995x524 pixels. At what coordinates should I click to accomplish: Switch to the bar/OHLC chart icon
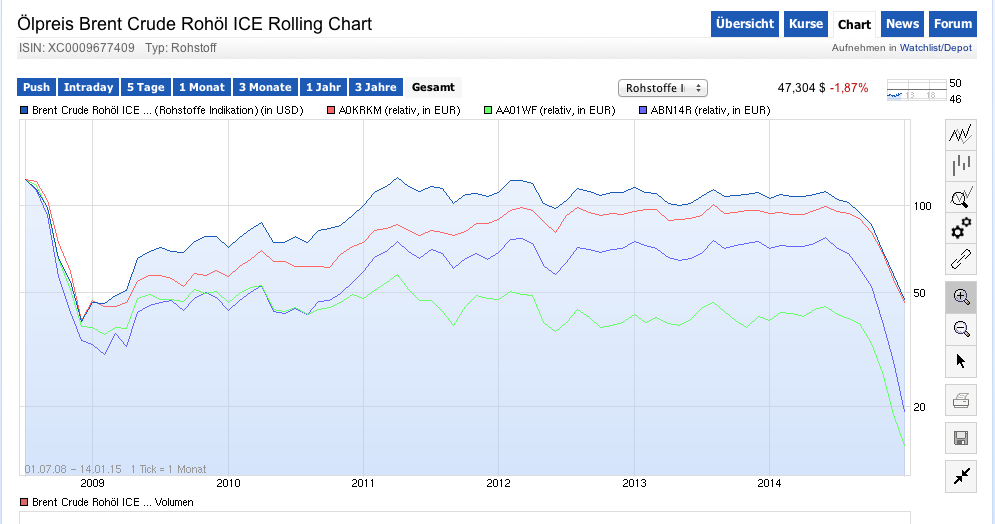tap(960, 166)
